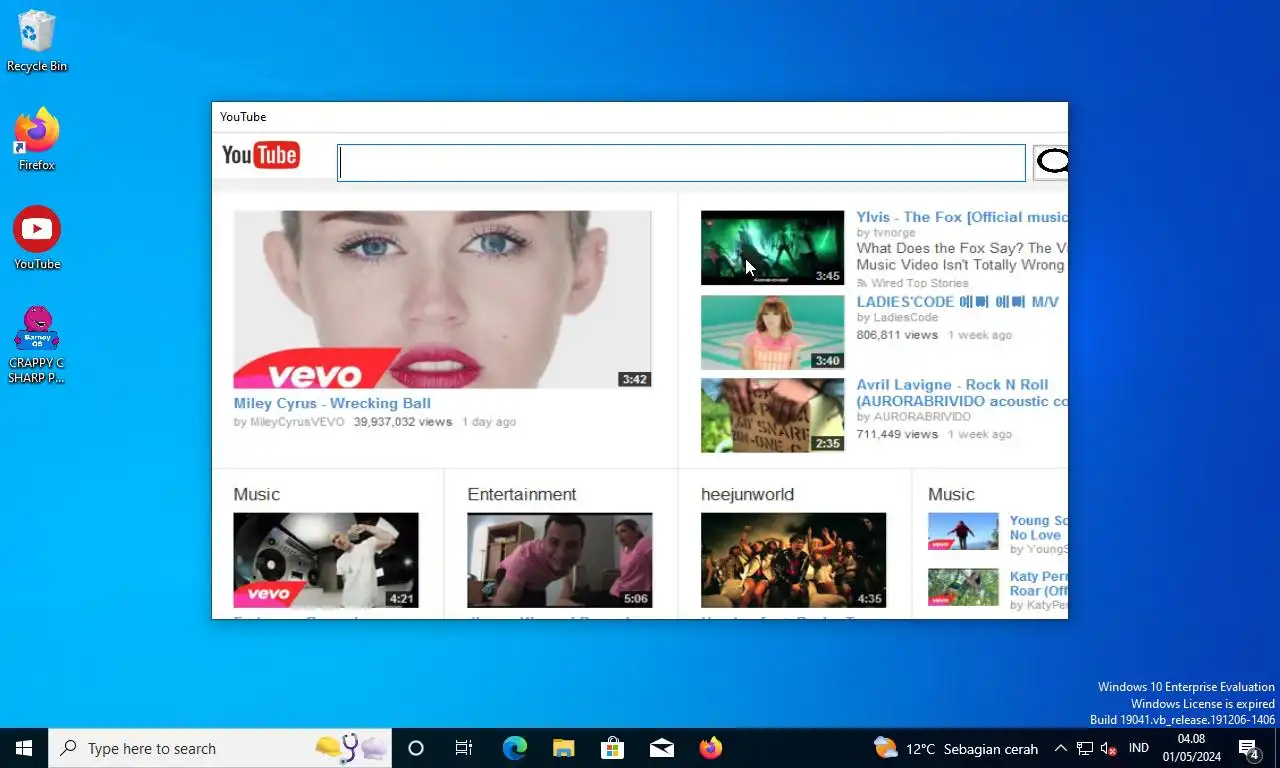Viewport: 1280px width, 768px height.
Task: Open 'Ylvis - The Fox' title link
Action: [961, 217]
